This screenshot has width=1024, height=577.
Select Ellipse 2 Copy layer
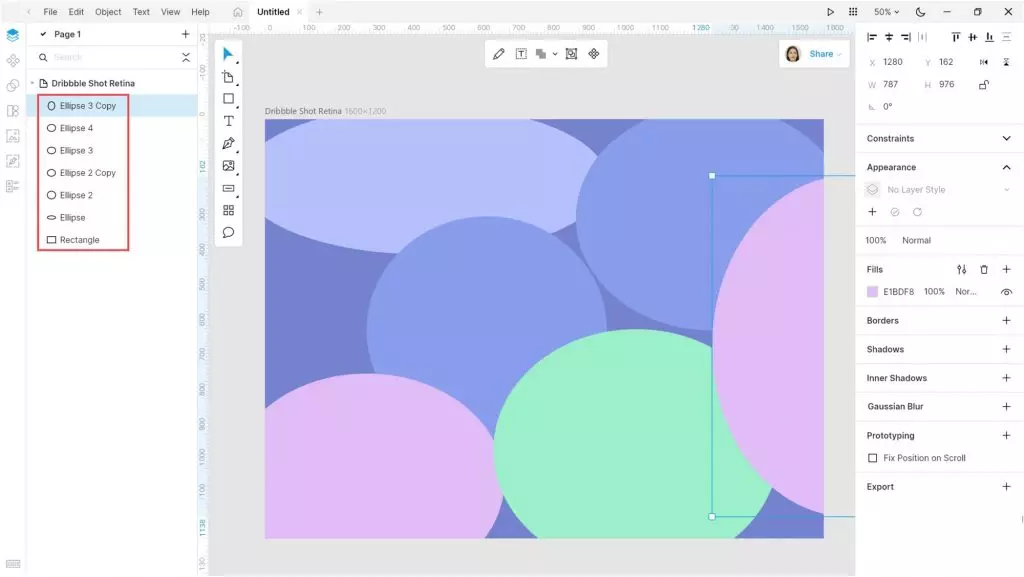point(112,173)
